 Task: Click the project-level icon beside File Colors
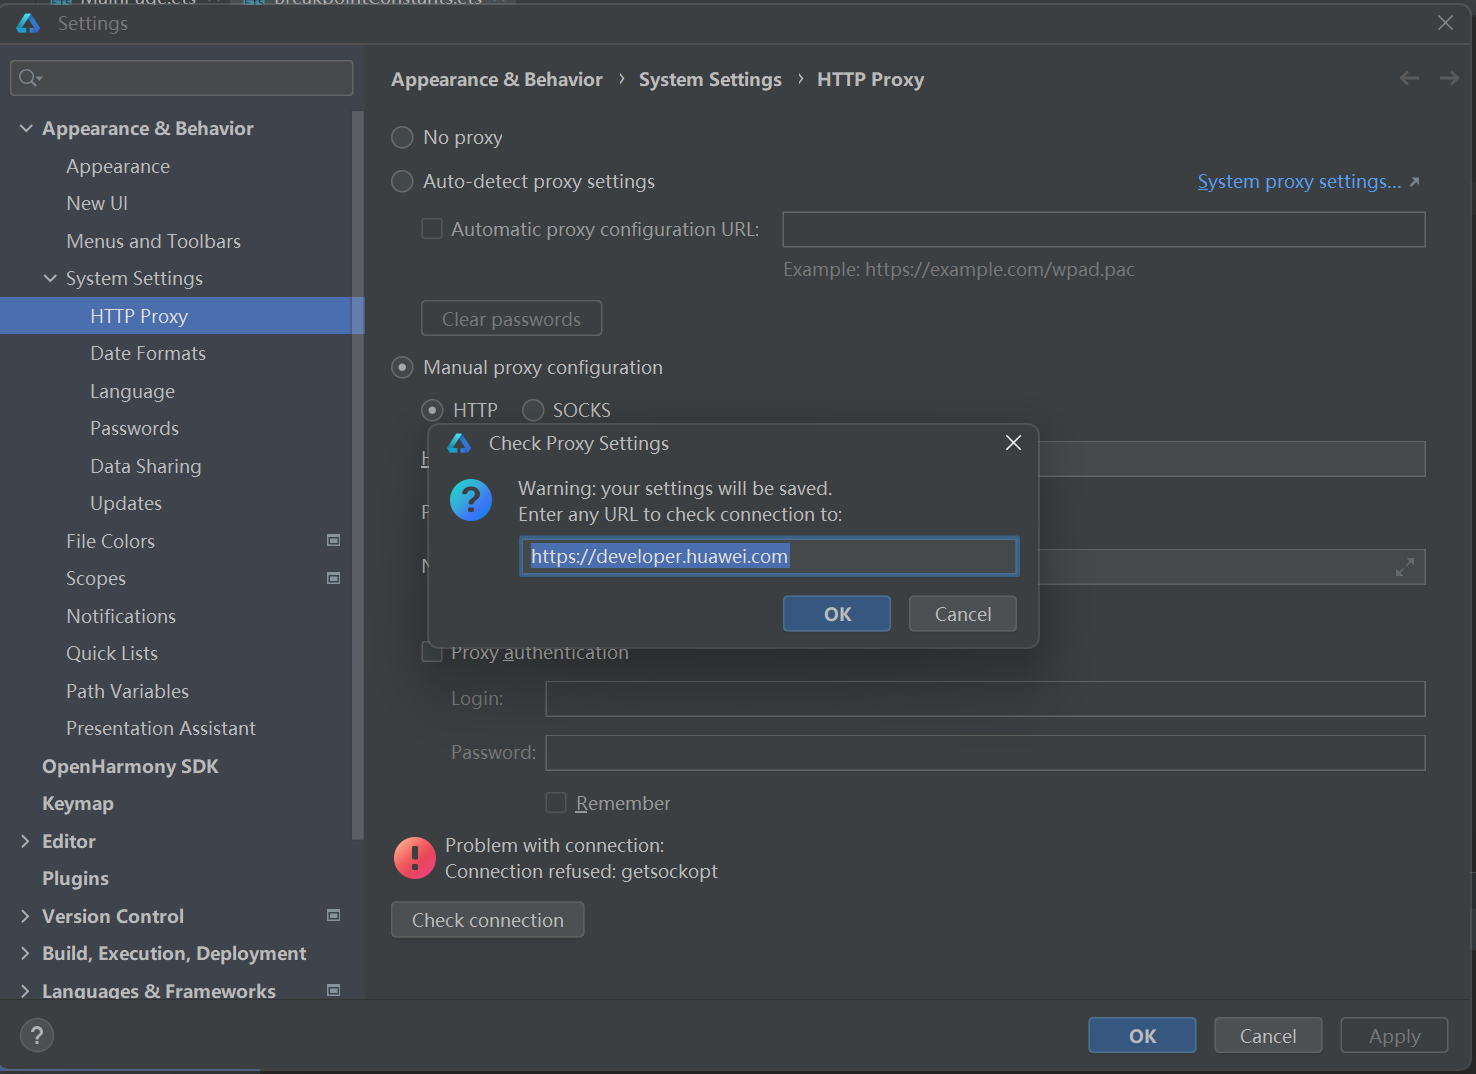pos(334,541)
